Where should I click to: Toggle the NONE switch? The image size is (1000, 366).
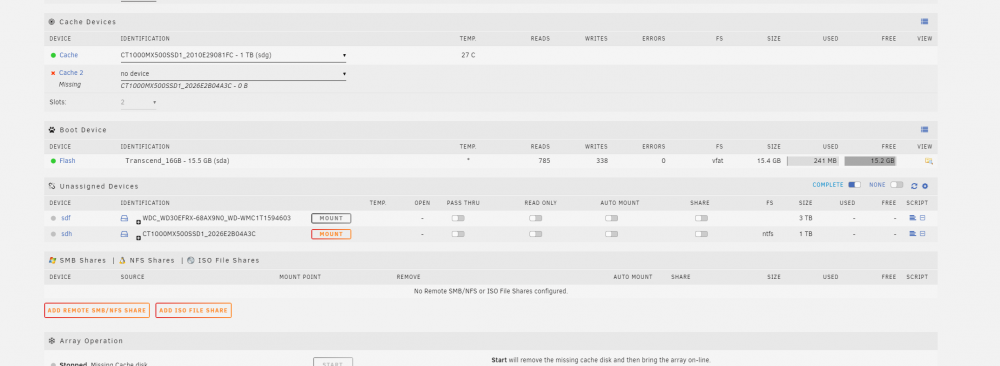[897, 185]
